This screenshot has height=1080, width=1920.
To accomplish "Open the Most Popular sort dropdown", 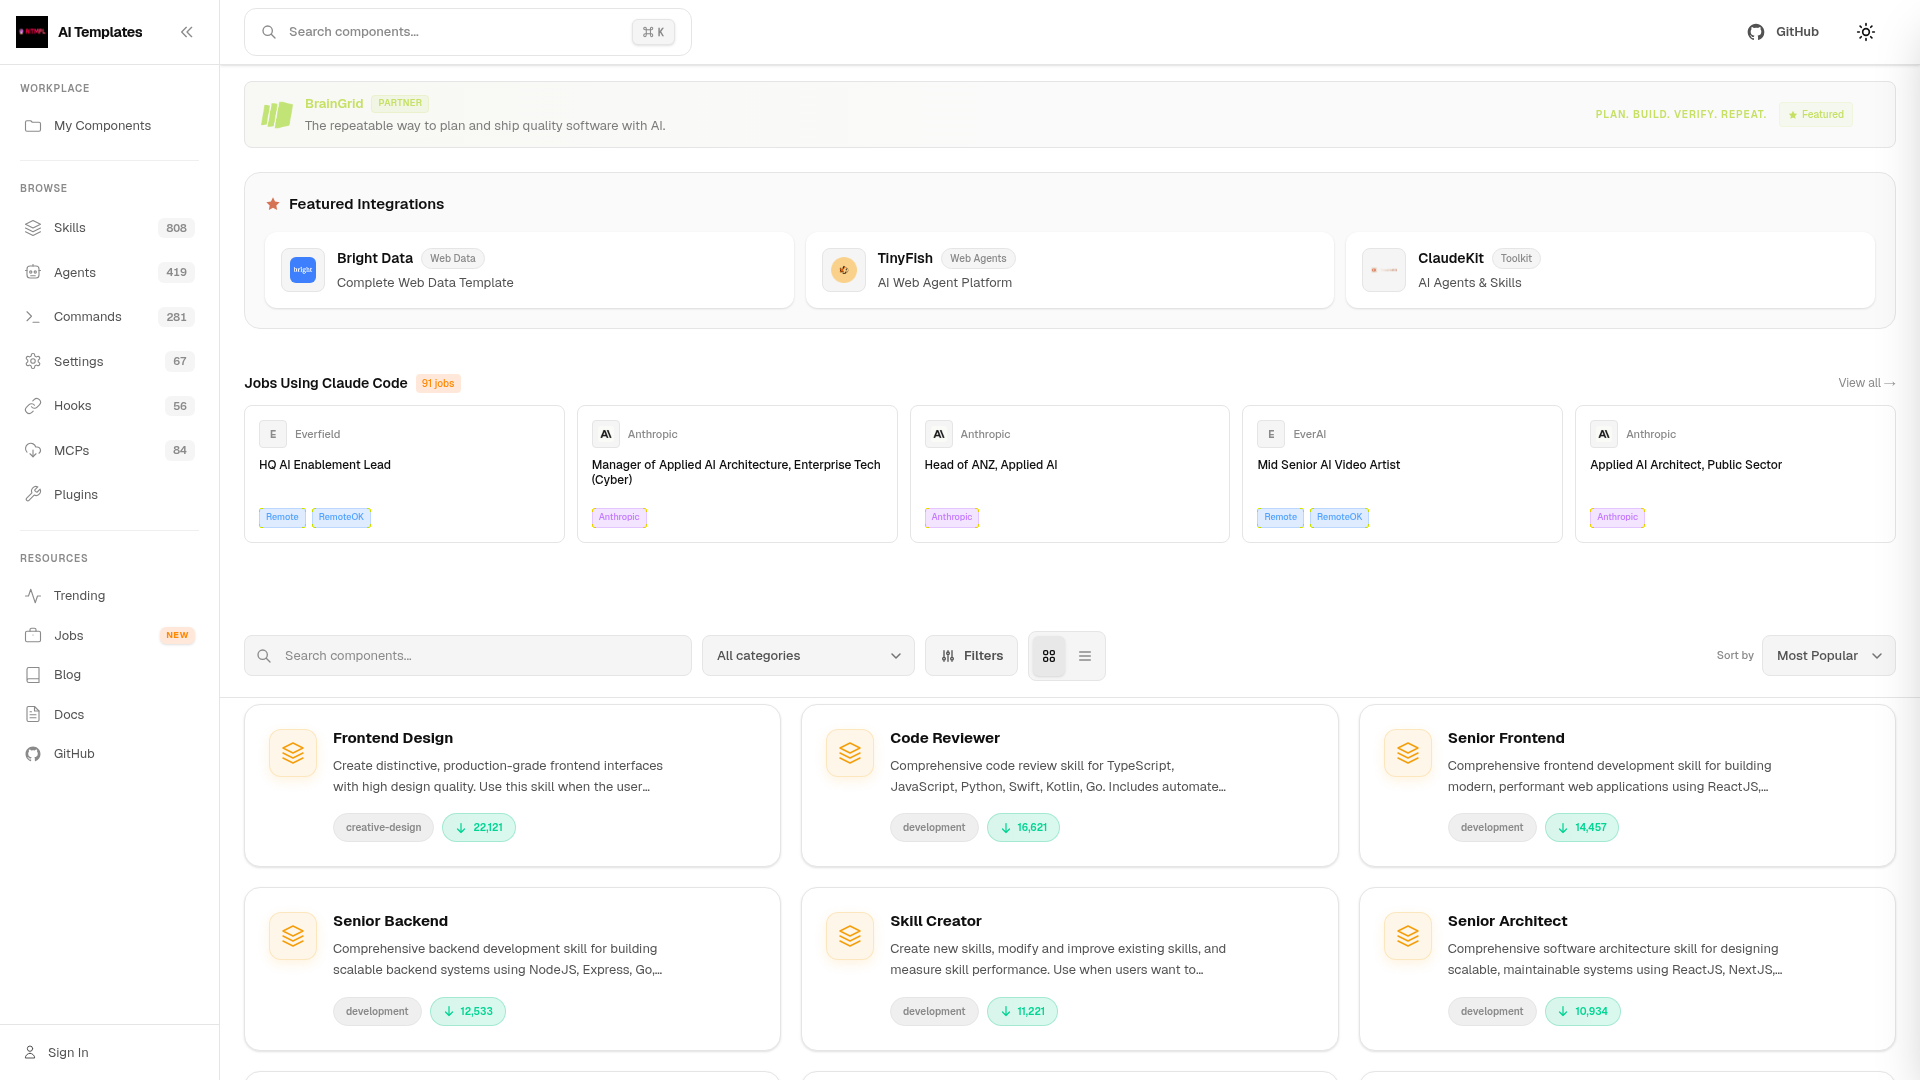I will (1828, 656).
